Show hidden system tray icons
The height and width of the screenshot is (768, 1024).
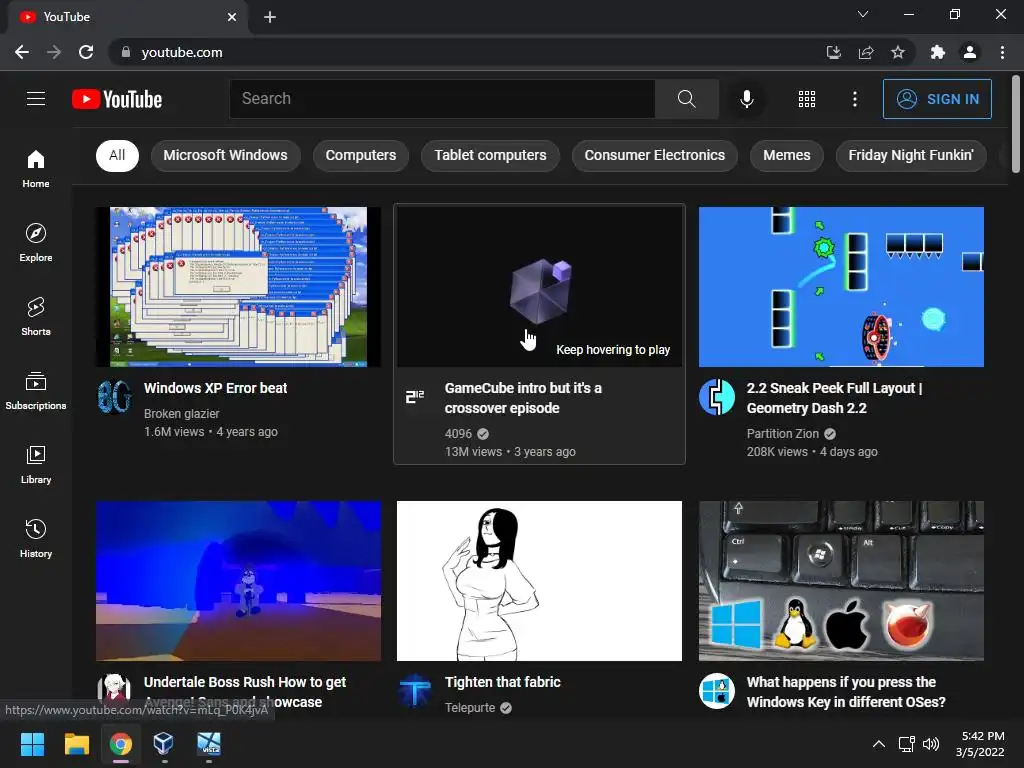pyautogui.click(x=879, y=744)
